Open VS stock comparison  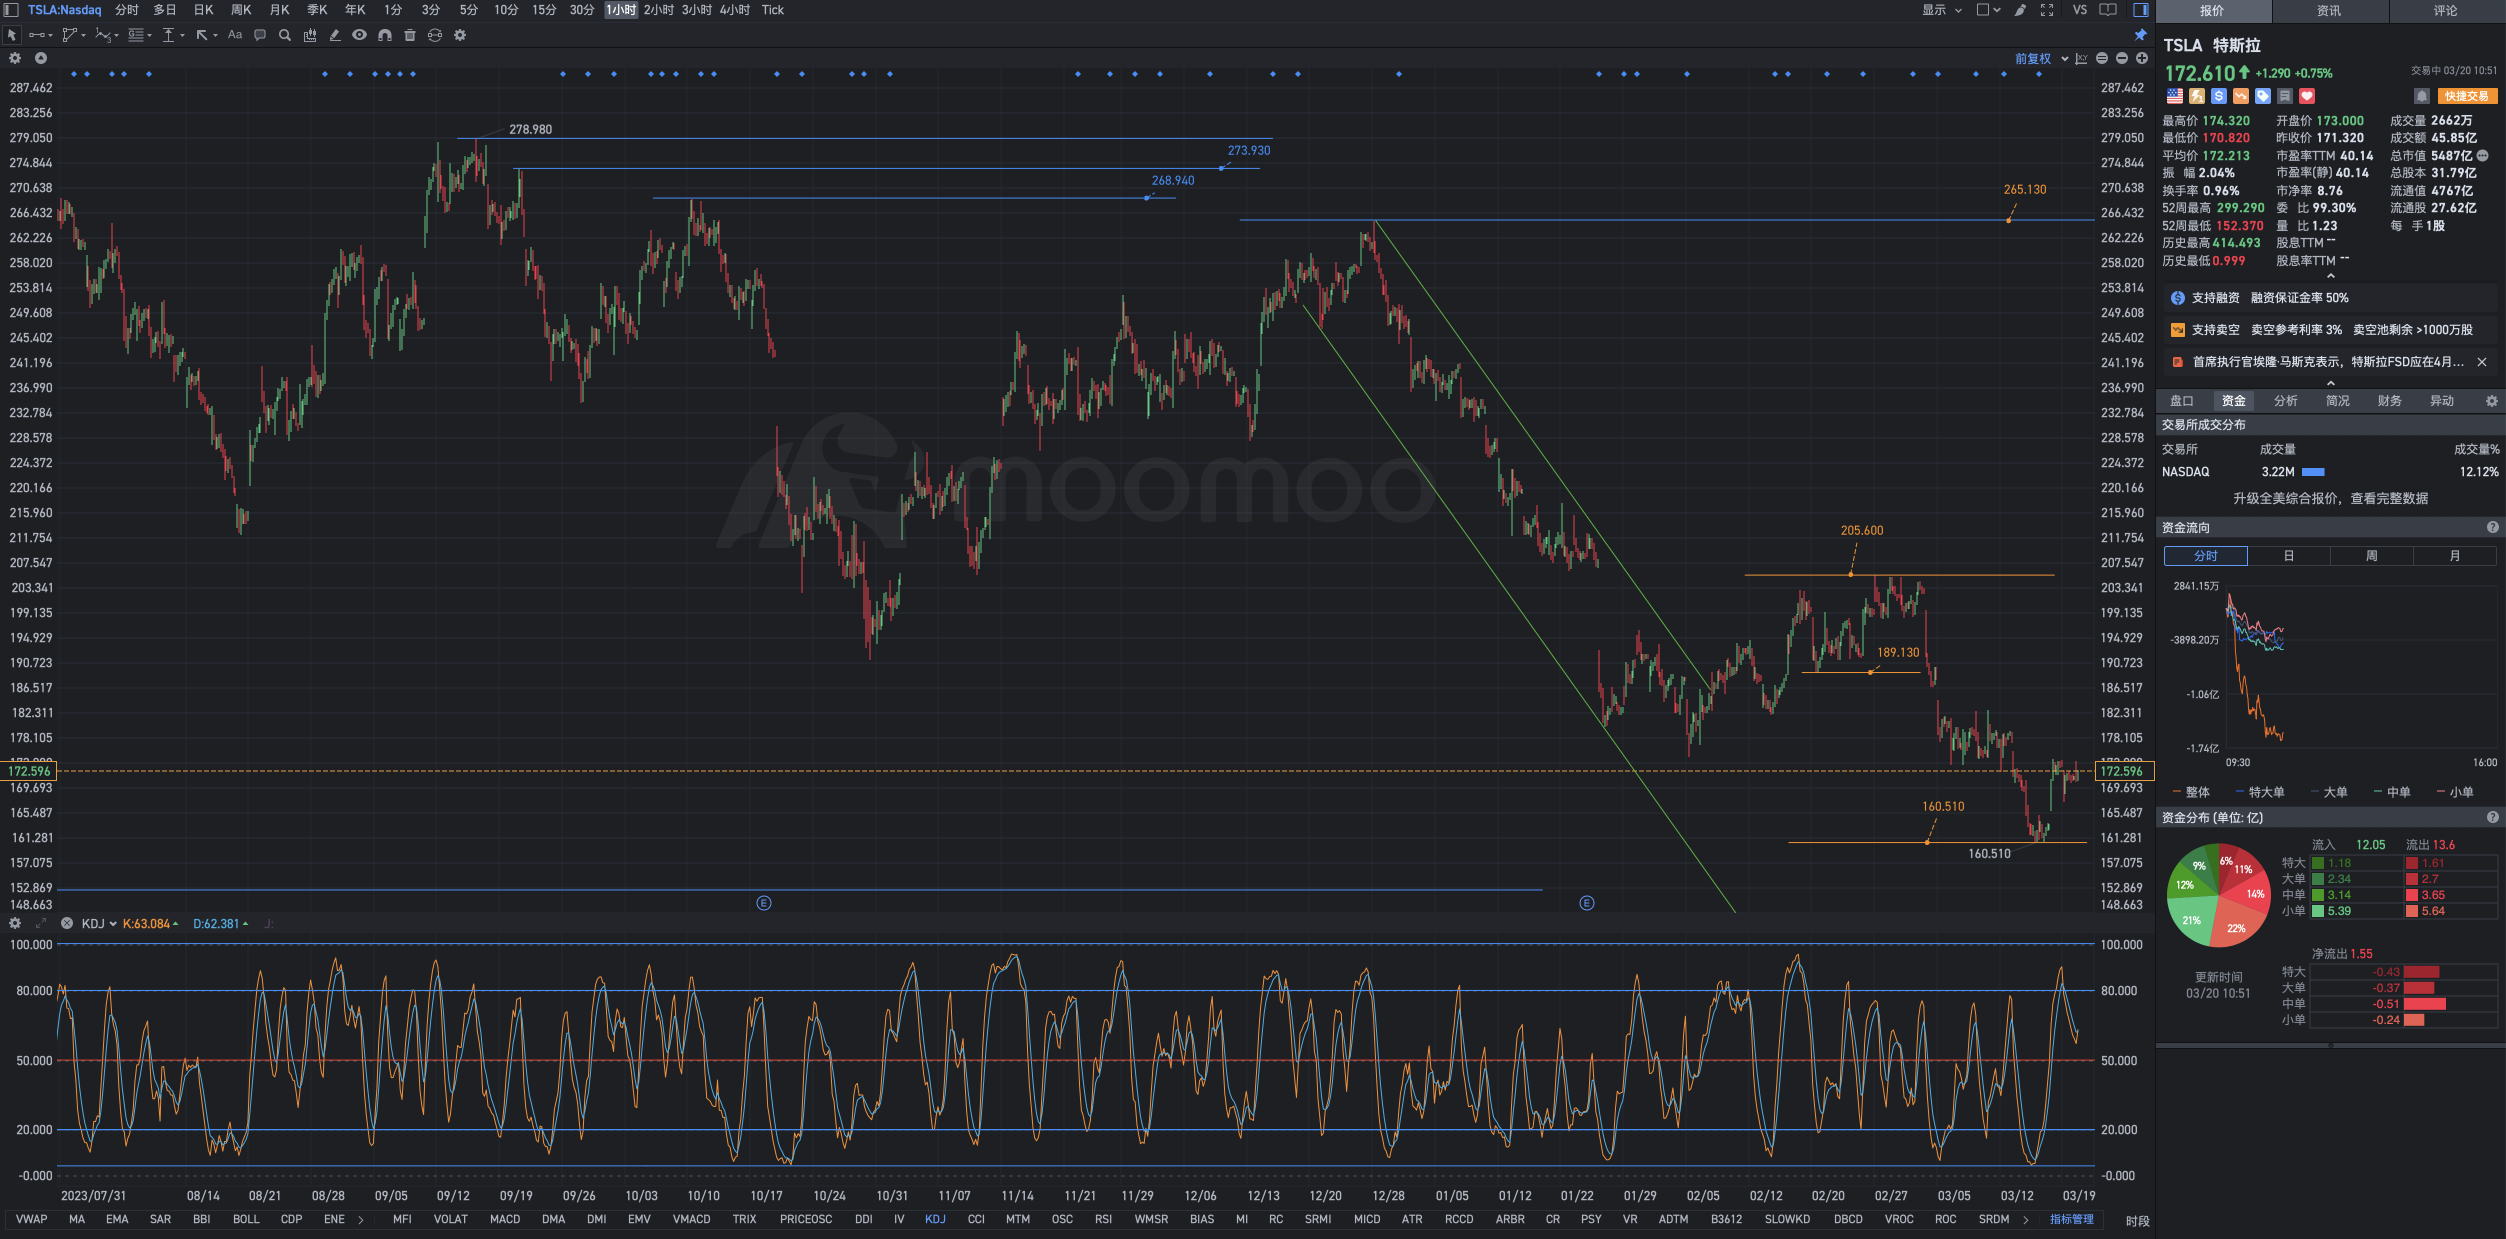click(x=2080, y=10)
